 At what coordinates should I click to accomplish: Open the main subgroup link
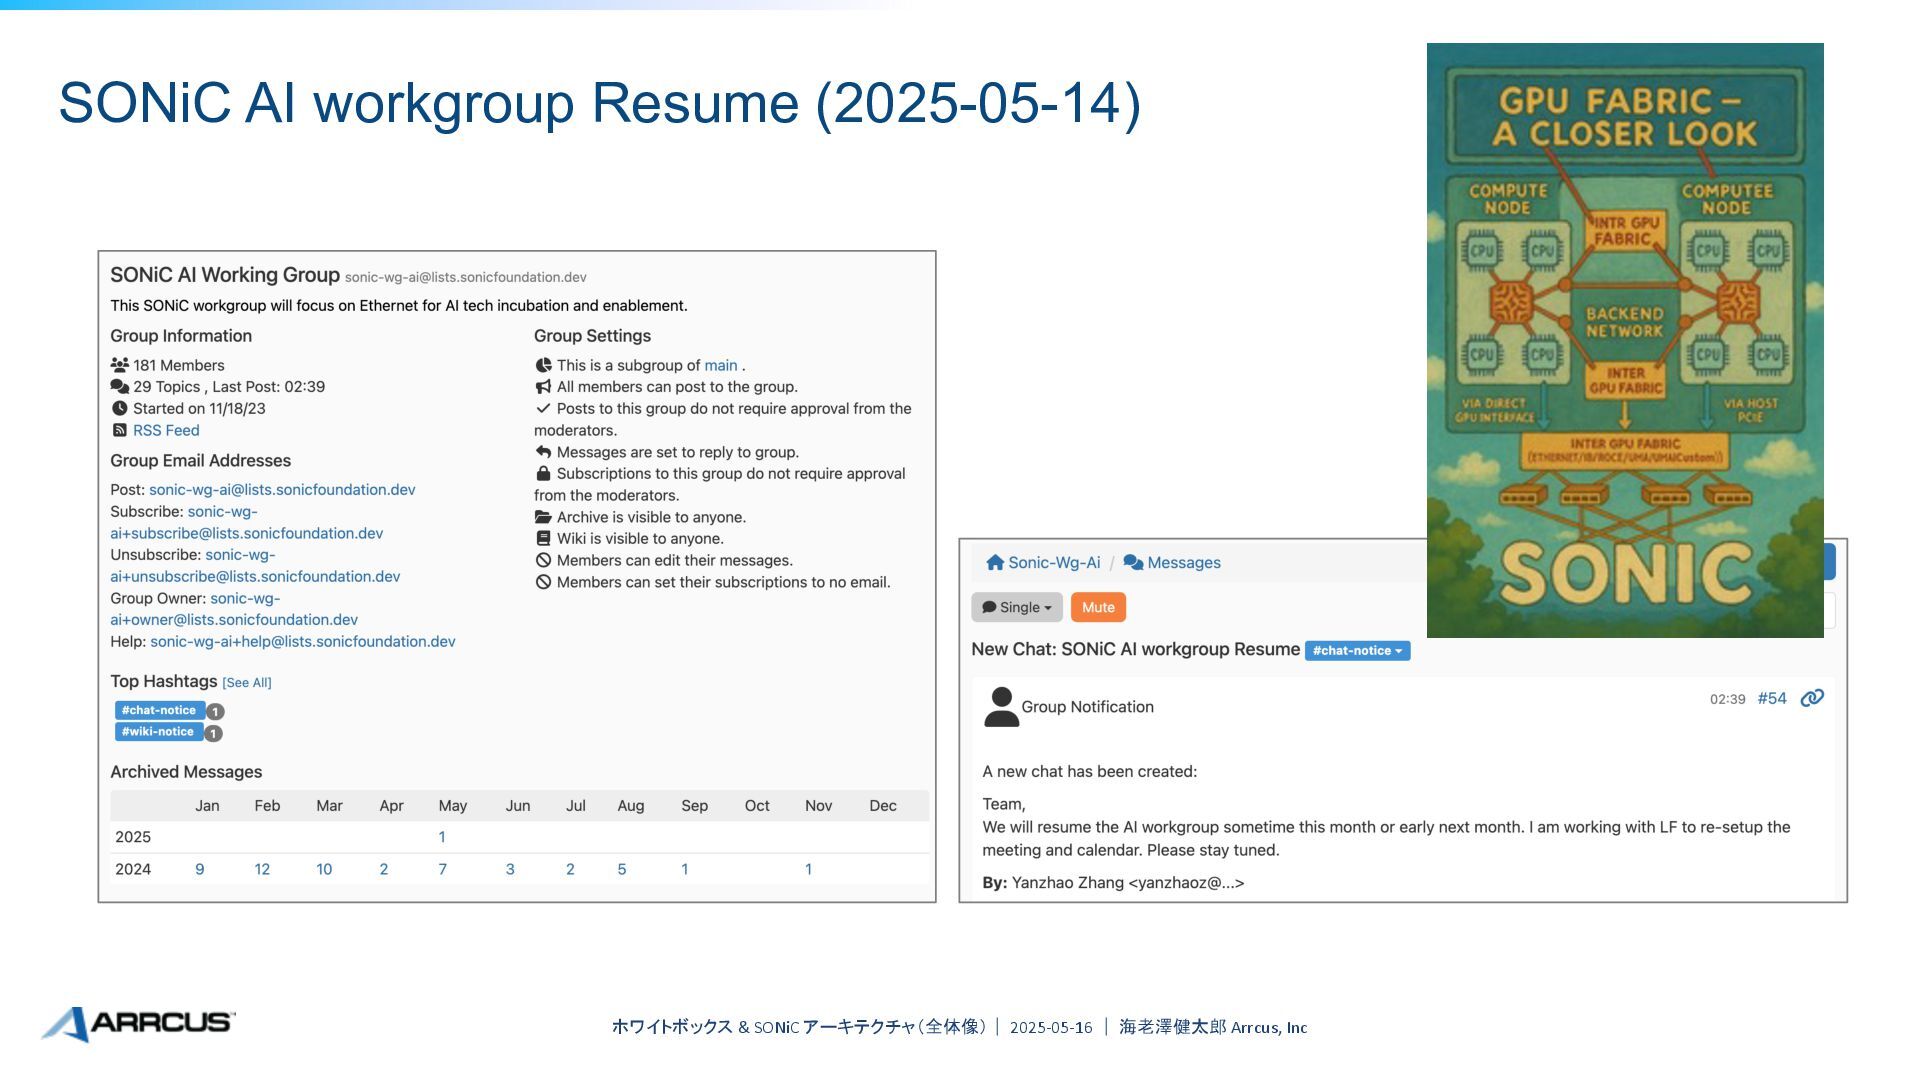pos(720,365)
